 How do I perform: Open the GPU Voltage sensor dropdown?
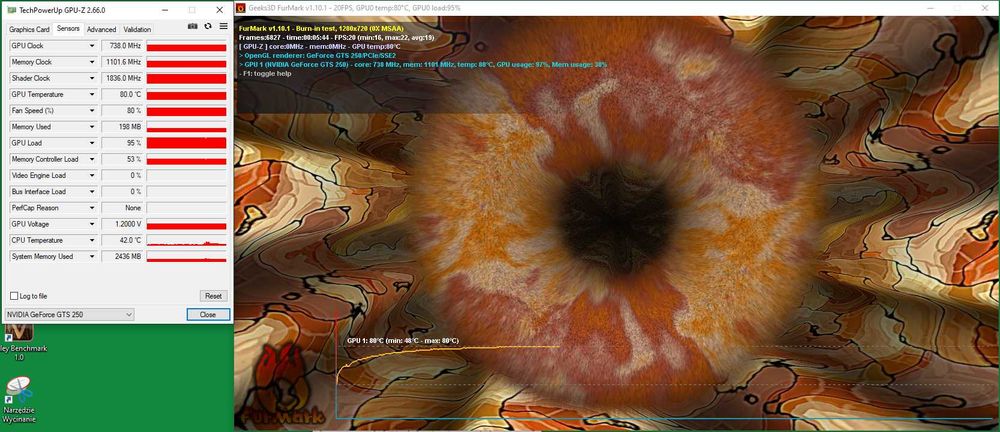(x=92, y=225)
